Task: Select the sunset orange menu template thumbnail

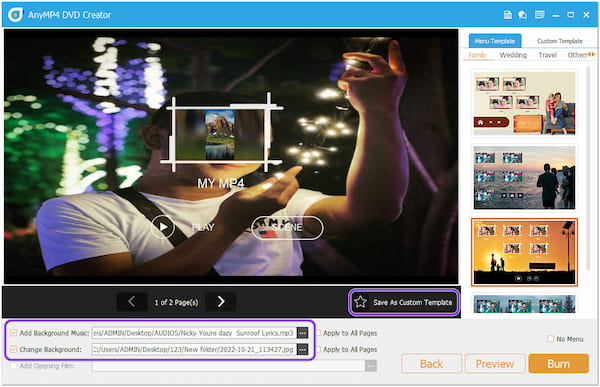Action: click(x=524, y=252)
